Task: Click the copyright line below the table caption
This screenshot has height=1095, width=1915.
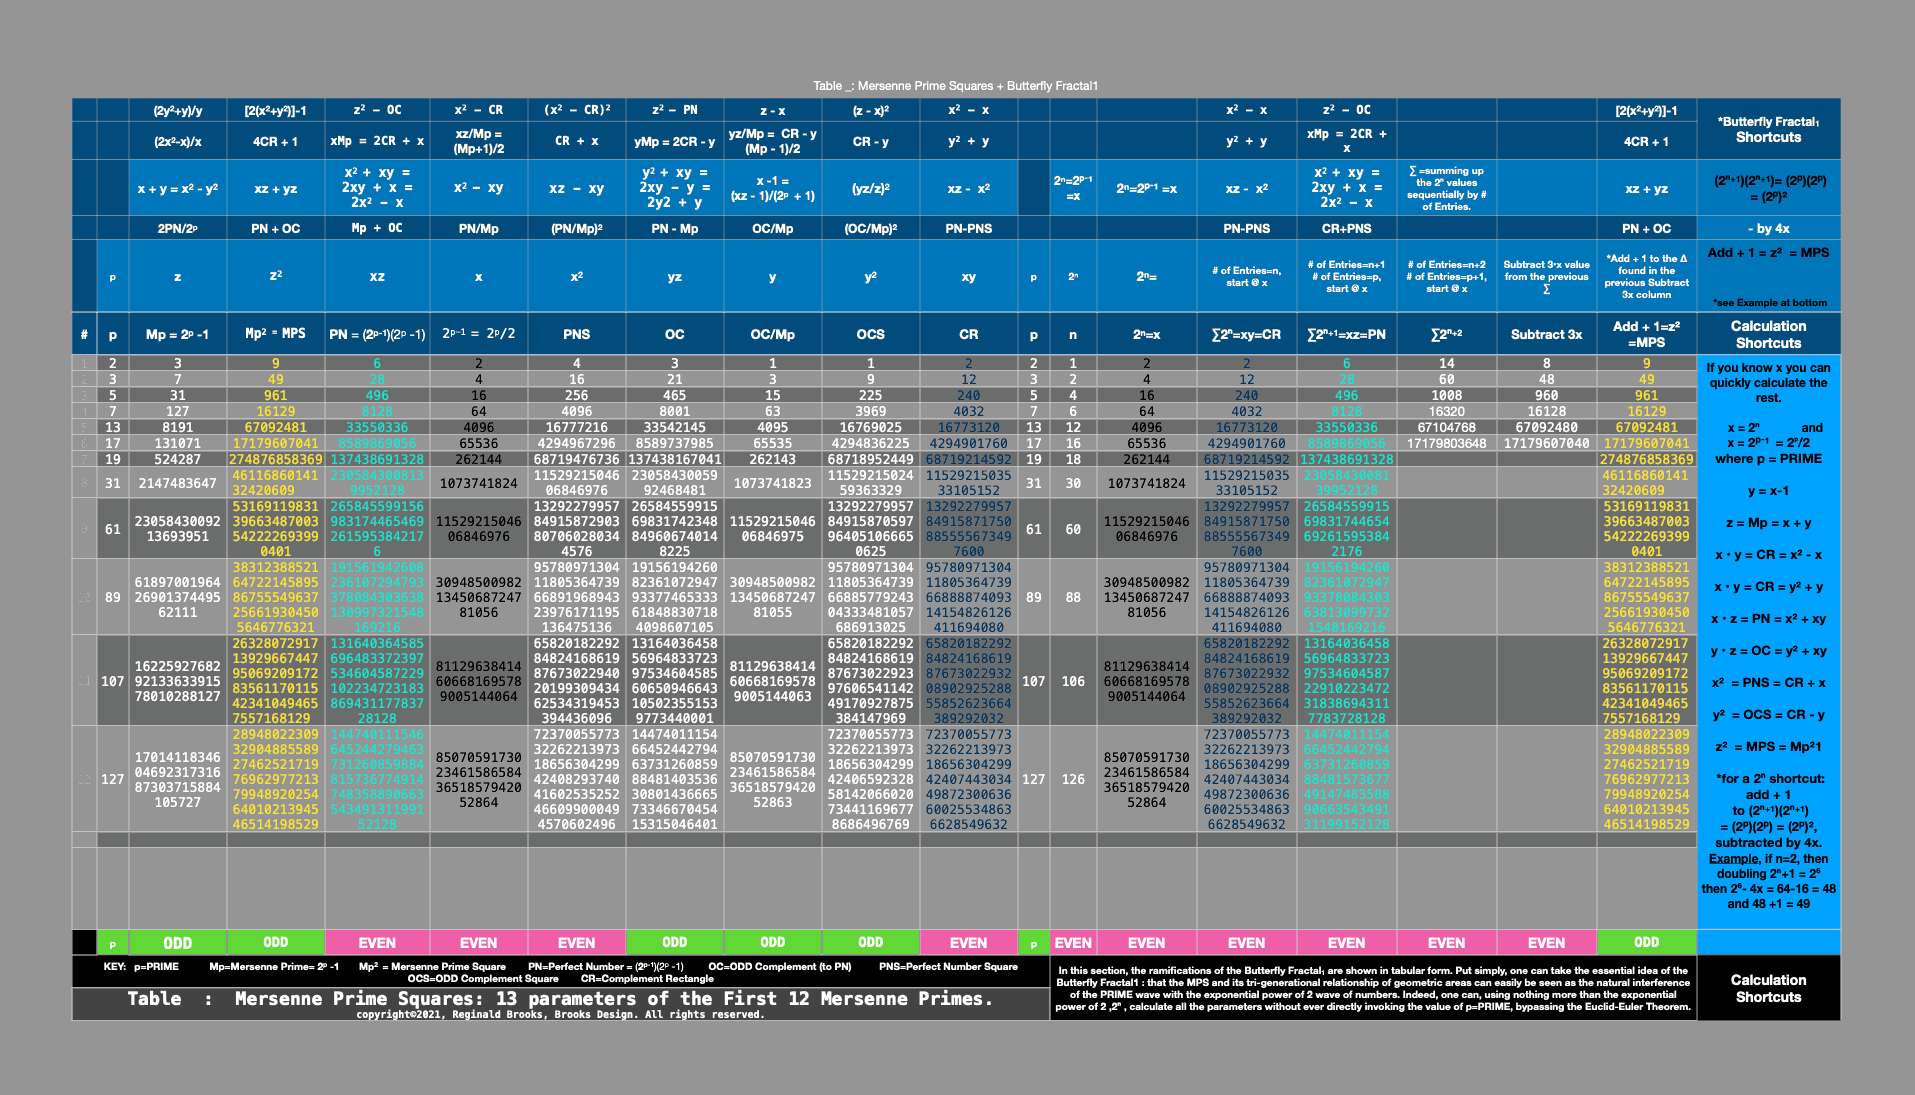Action: point(560,1014)
